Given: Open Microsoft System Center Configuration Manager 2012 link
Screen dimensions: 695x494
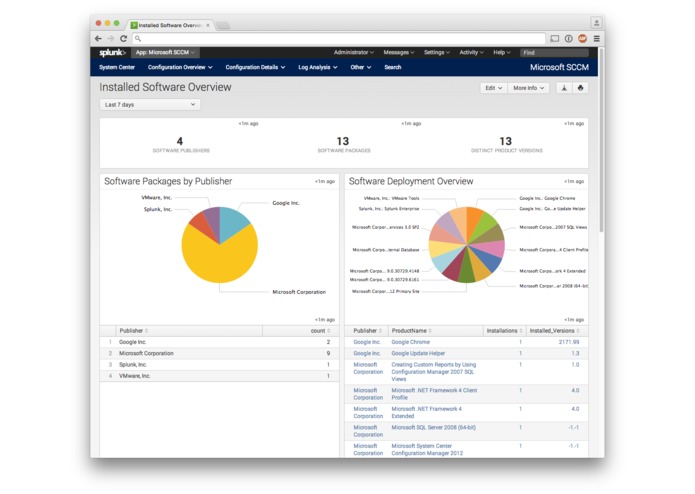Looking at the screenshot, I should pyautogui.click(x=427, y=450).
